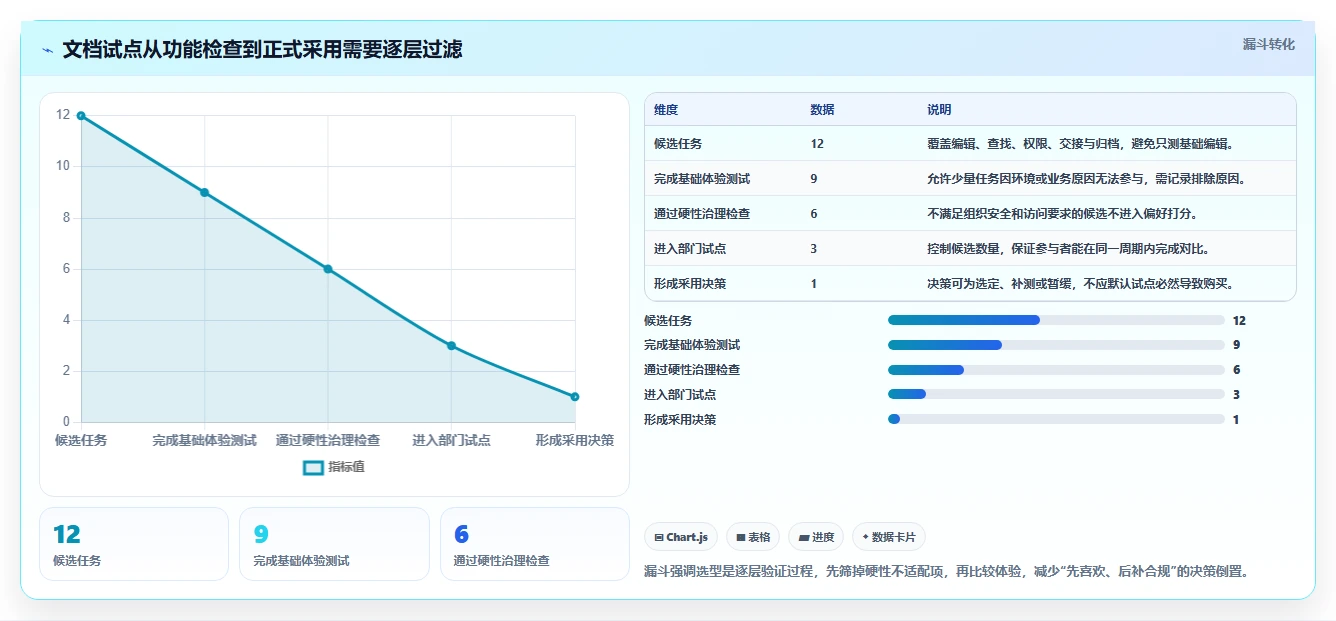This screenshot has height=621, width=1336.
Task: Click the 完成基础体验测试 progress bar
Action: [x=1056, y=345]
